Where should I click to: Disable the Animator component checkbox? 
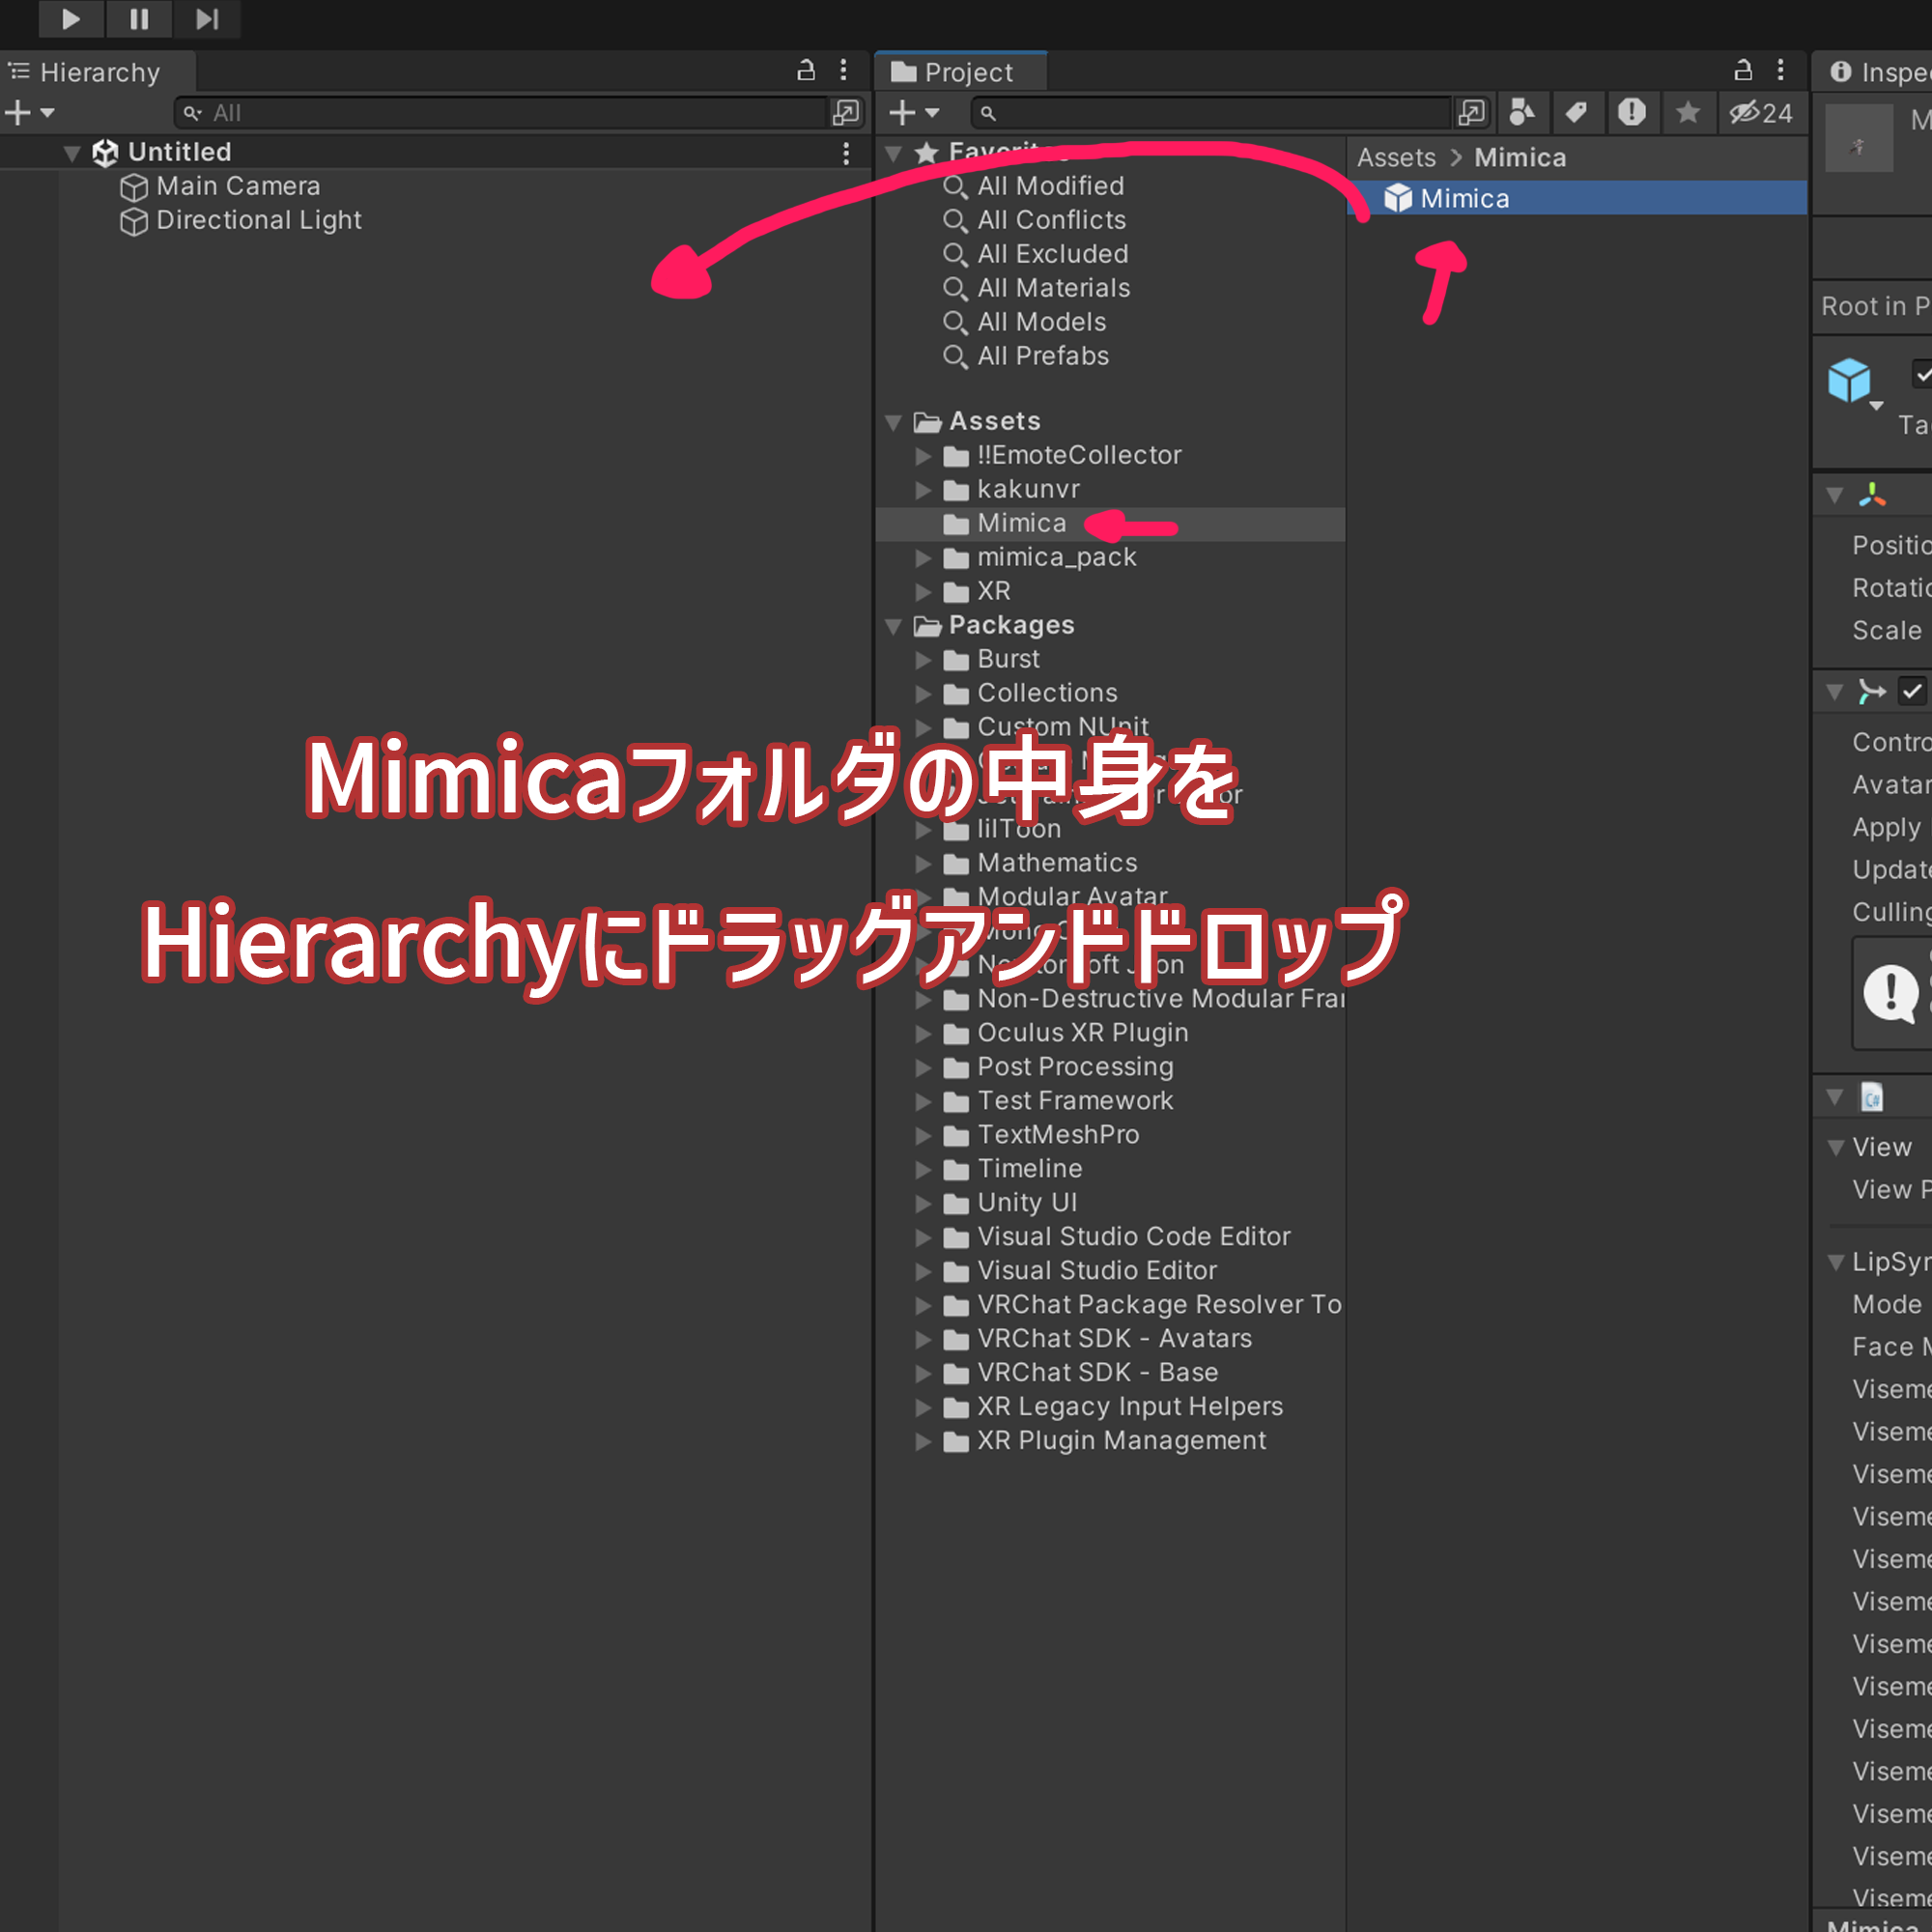coord(1911,691)
